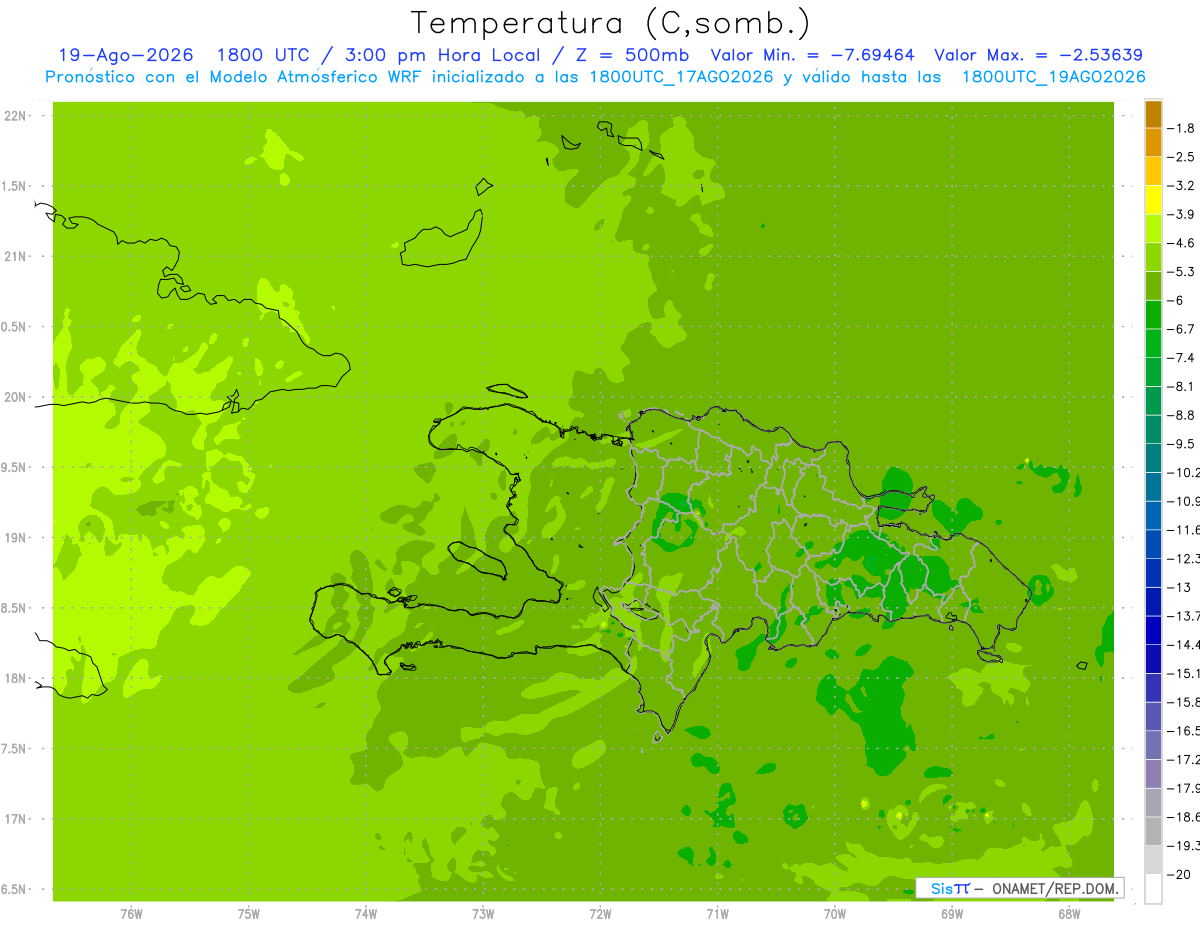Screen dimensions: 1200x927
Task: Click the '-6' colorbar label
Action: (1176, 300)
